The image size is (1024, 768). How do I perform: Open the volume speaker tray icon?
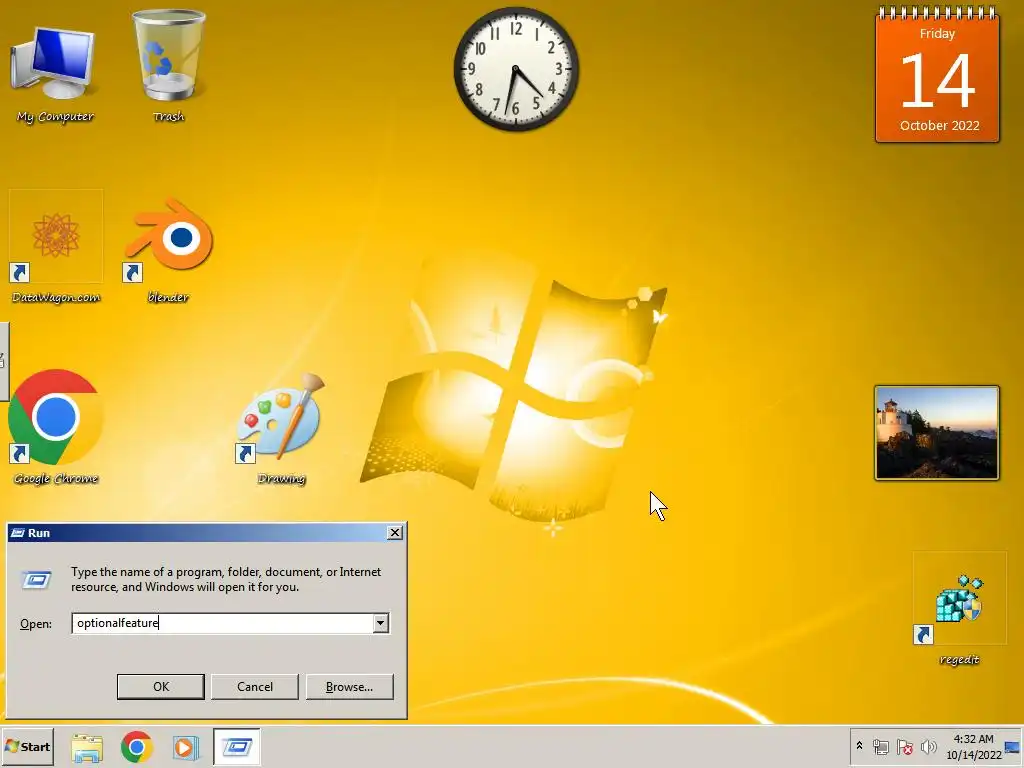pos(928,746)
